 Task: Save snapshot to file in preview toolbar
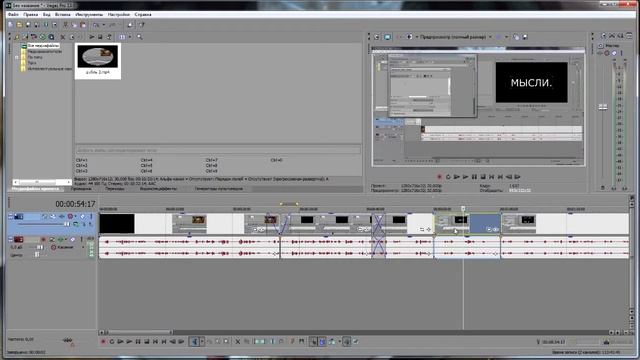click(525, 37)
